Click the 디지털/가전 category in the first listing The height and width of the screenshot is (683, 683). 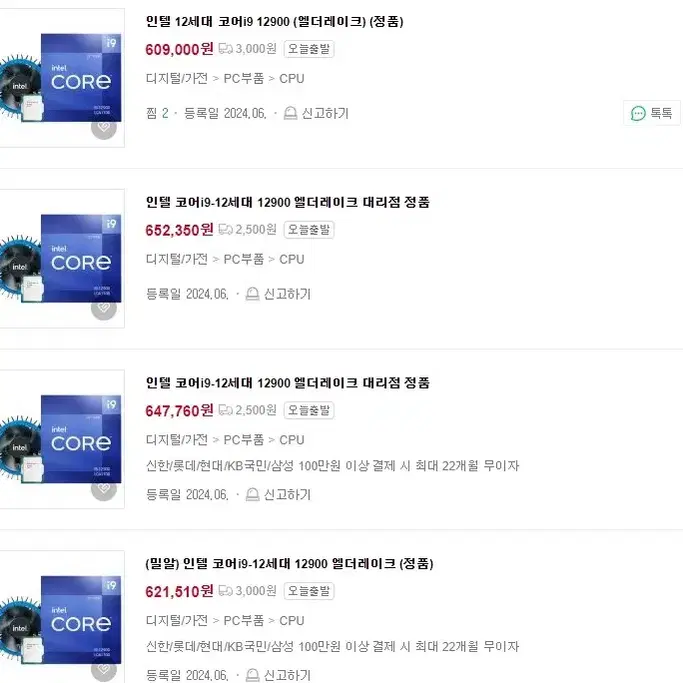176,78
